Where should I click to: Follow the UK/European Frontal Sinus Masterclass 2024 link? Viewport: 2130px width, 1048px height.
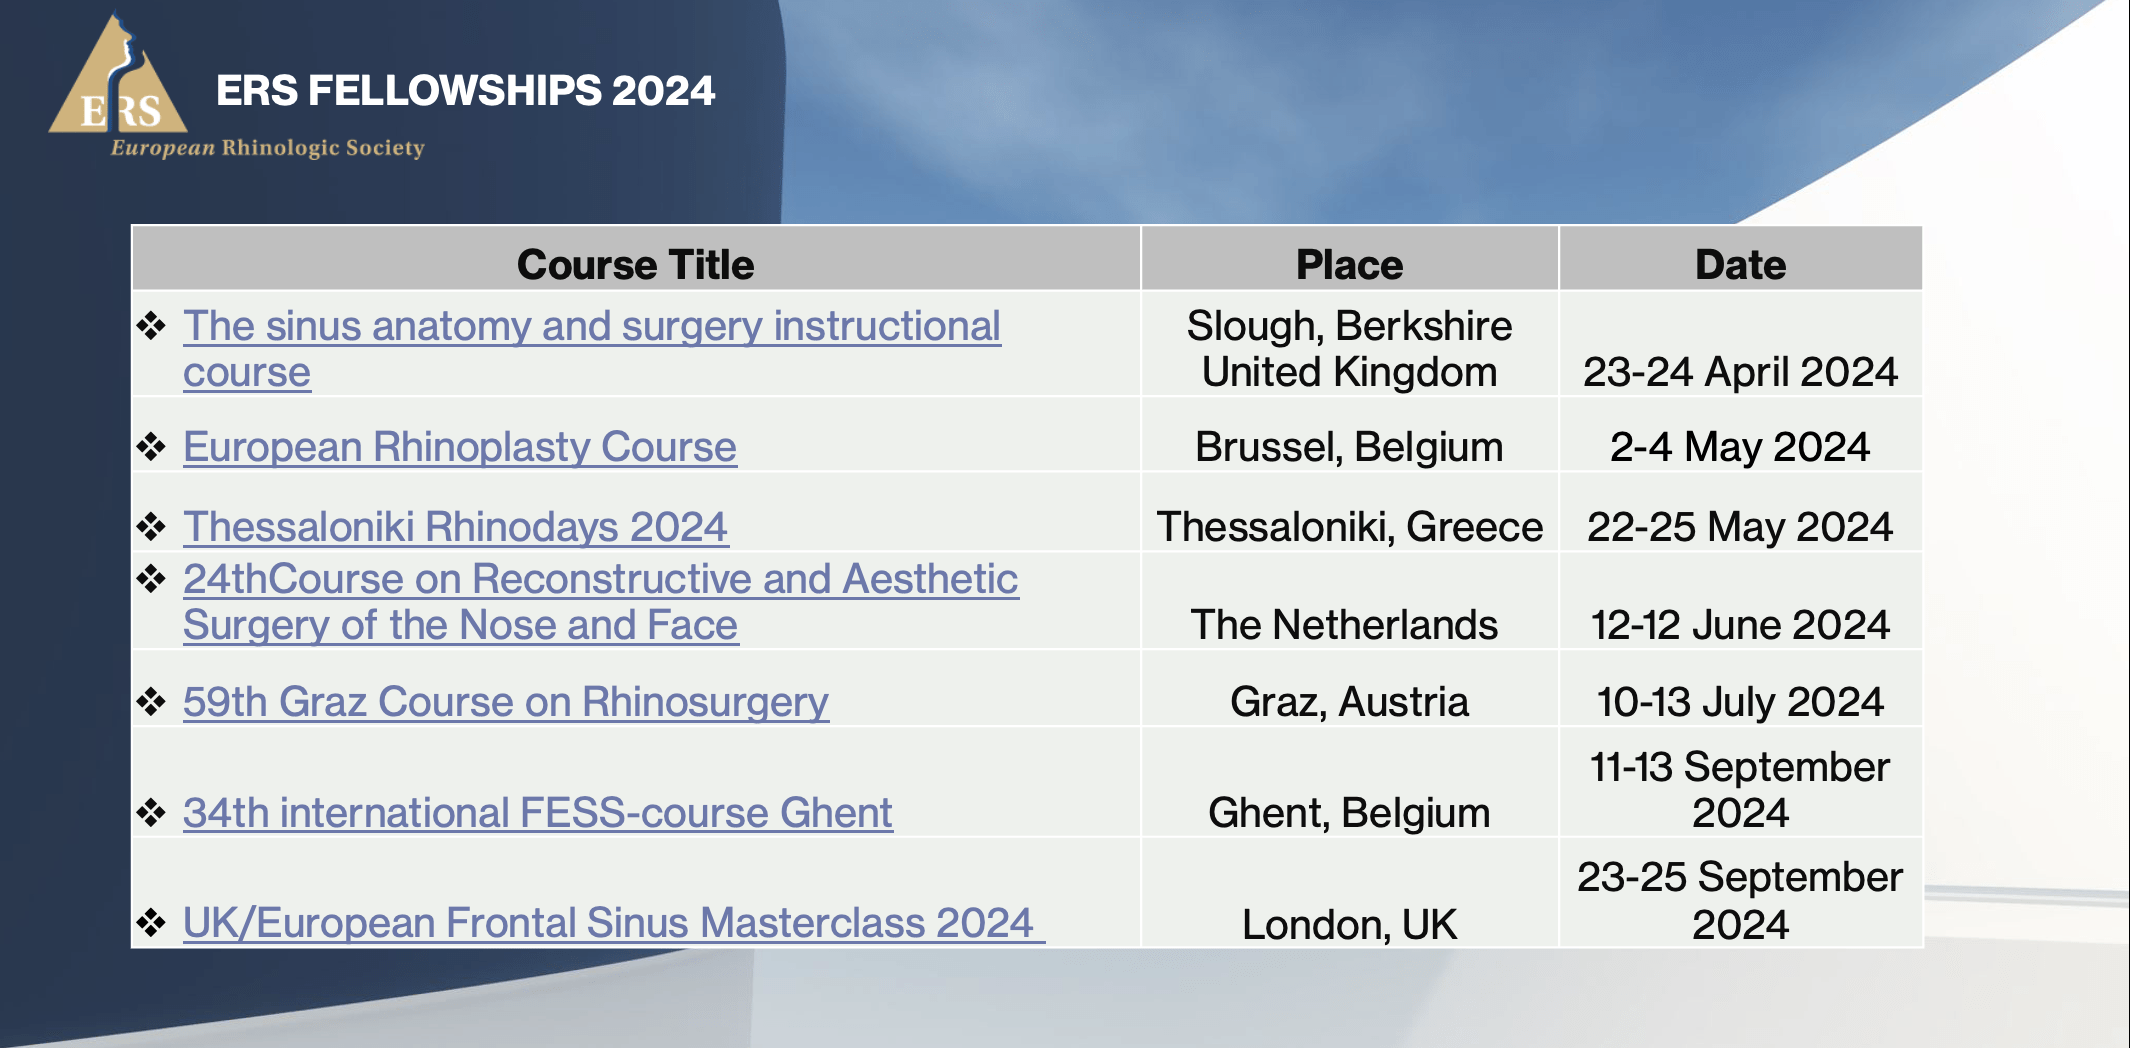608,923
